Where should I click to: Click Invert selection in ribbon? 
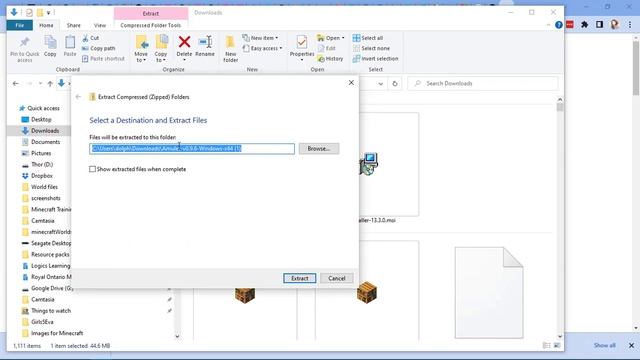point(375,59)
